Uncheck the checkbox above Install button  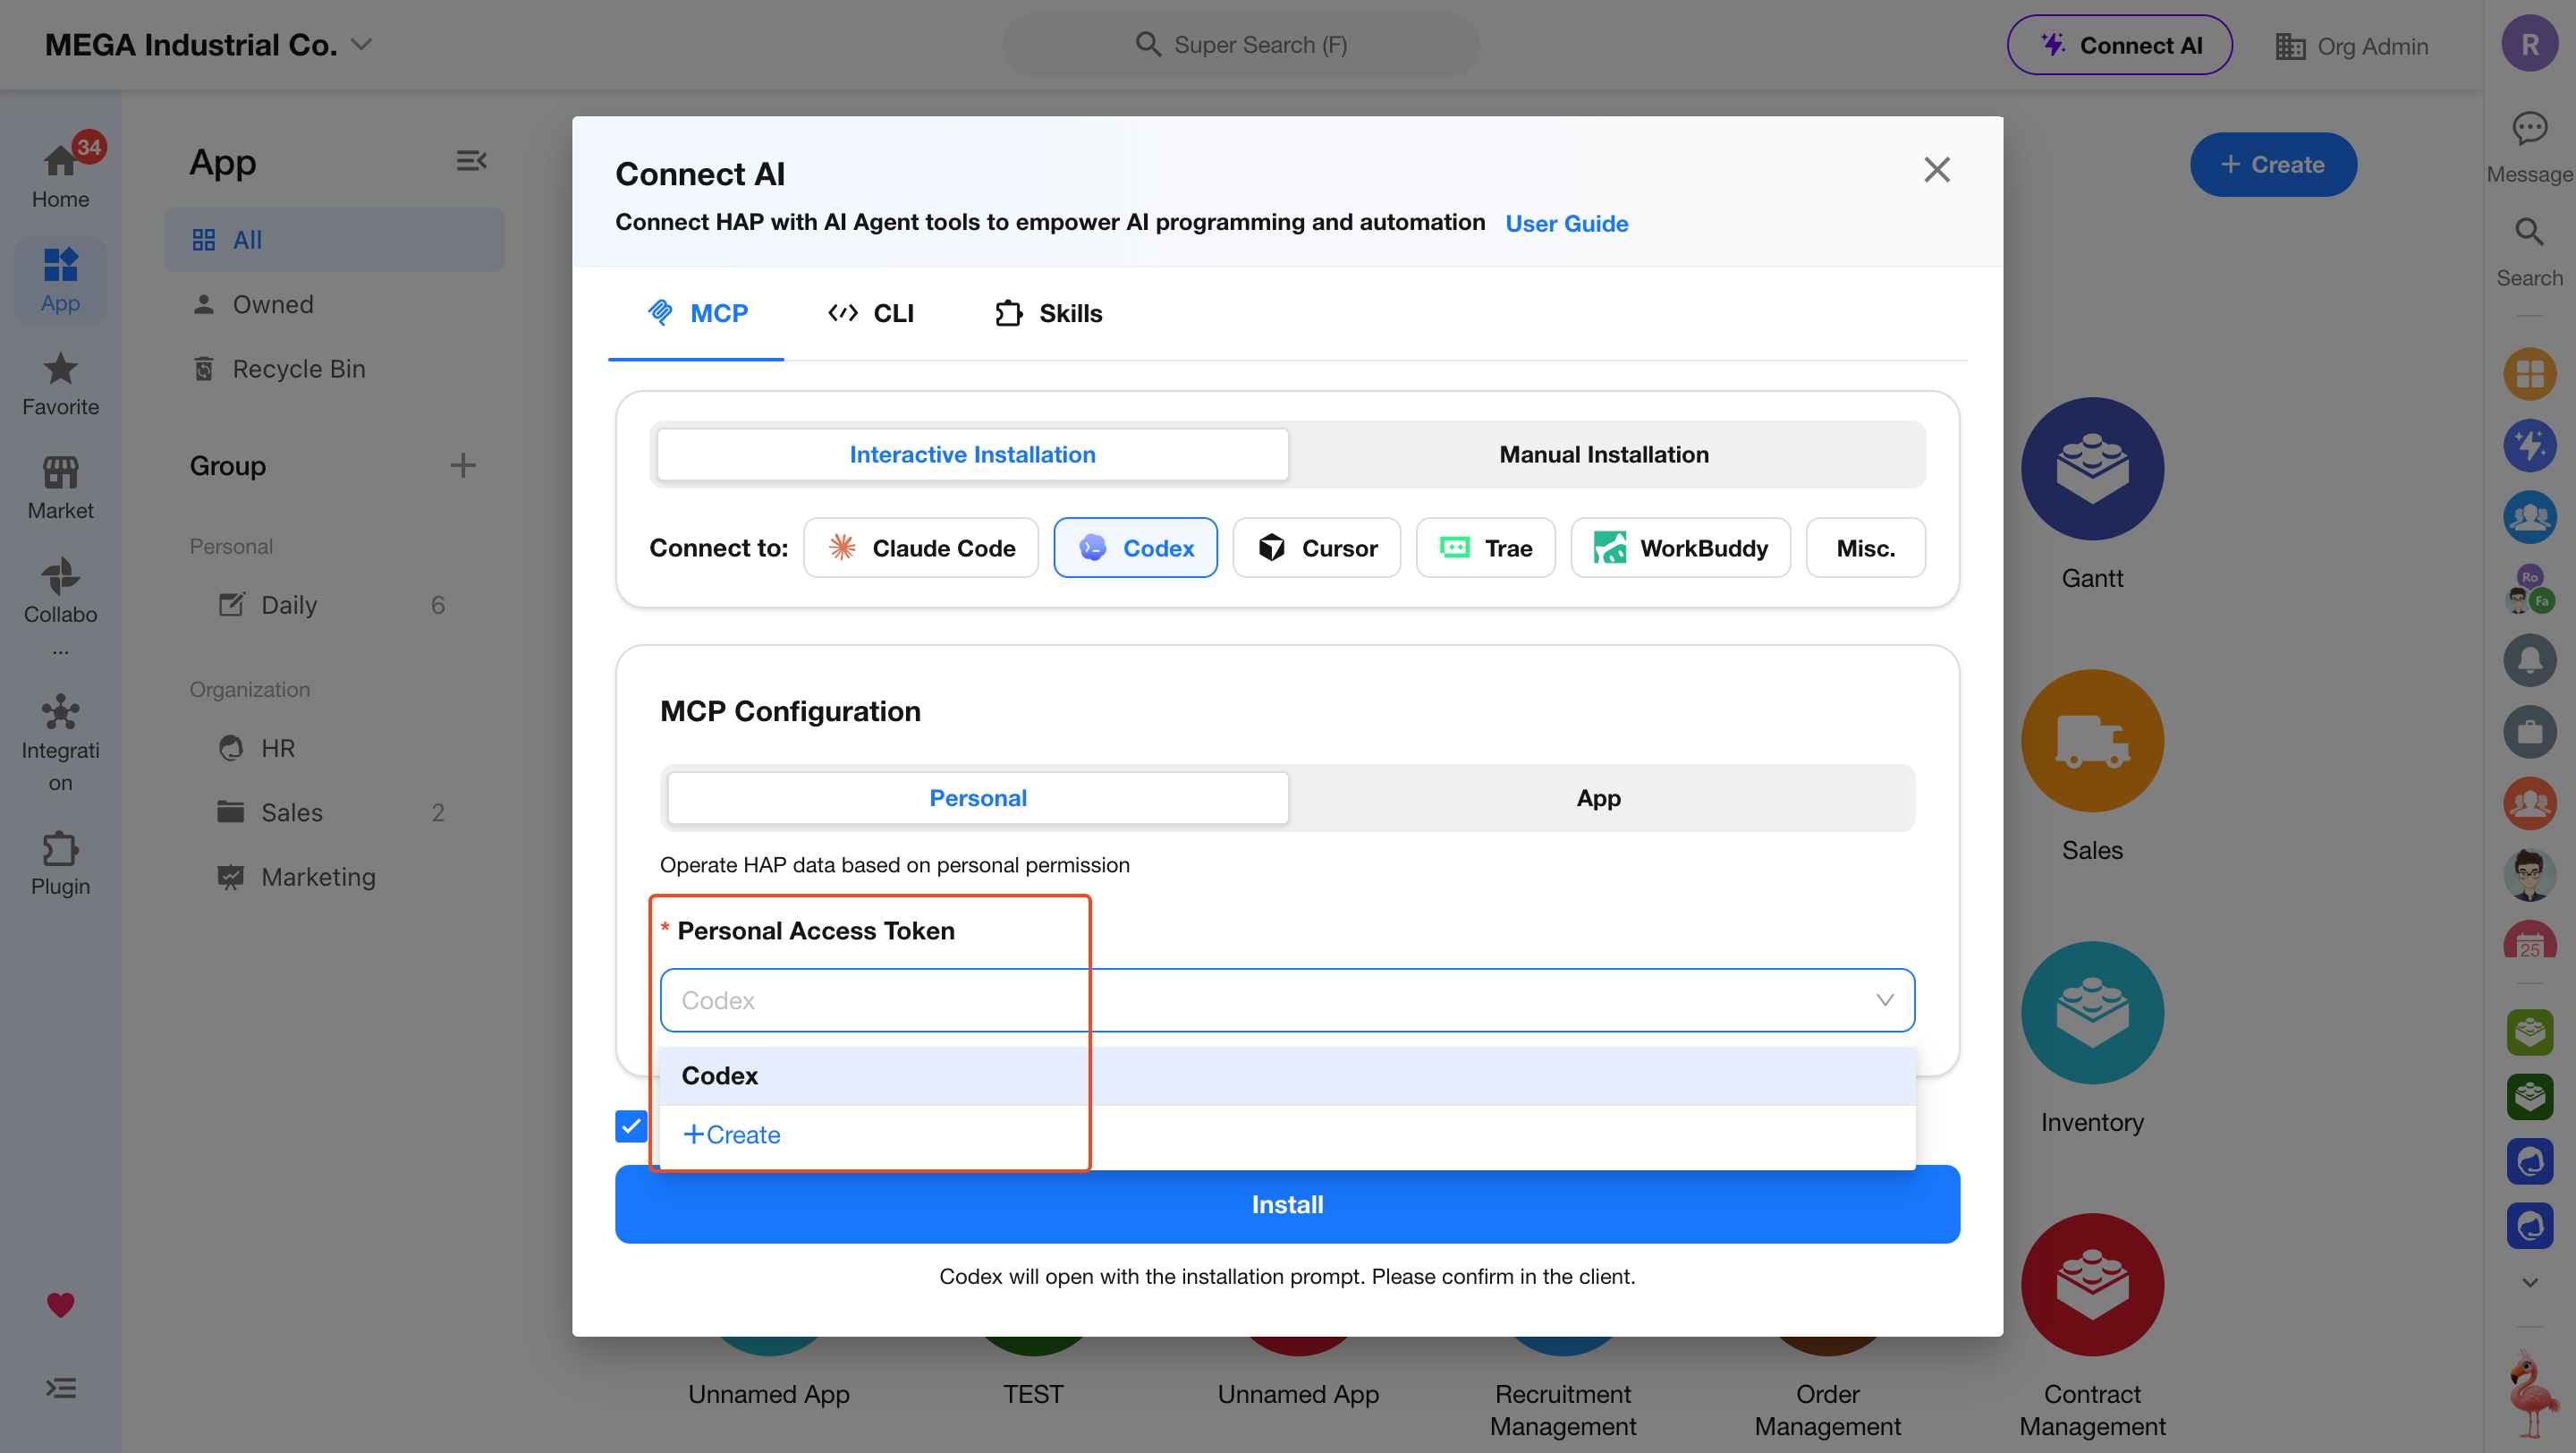click(x=630, y=1126)
